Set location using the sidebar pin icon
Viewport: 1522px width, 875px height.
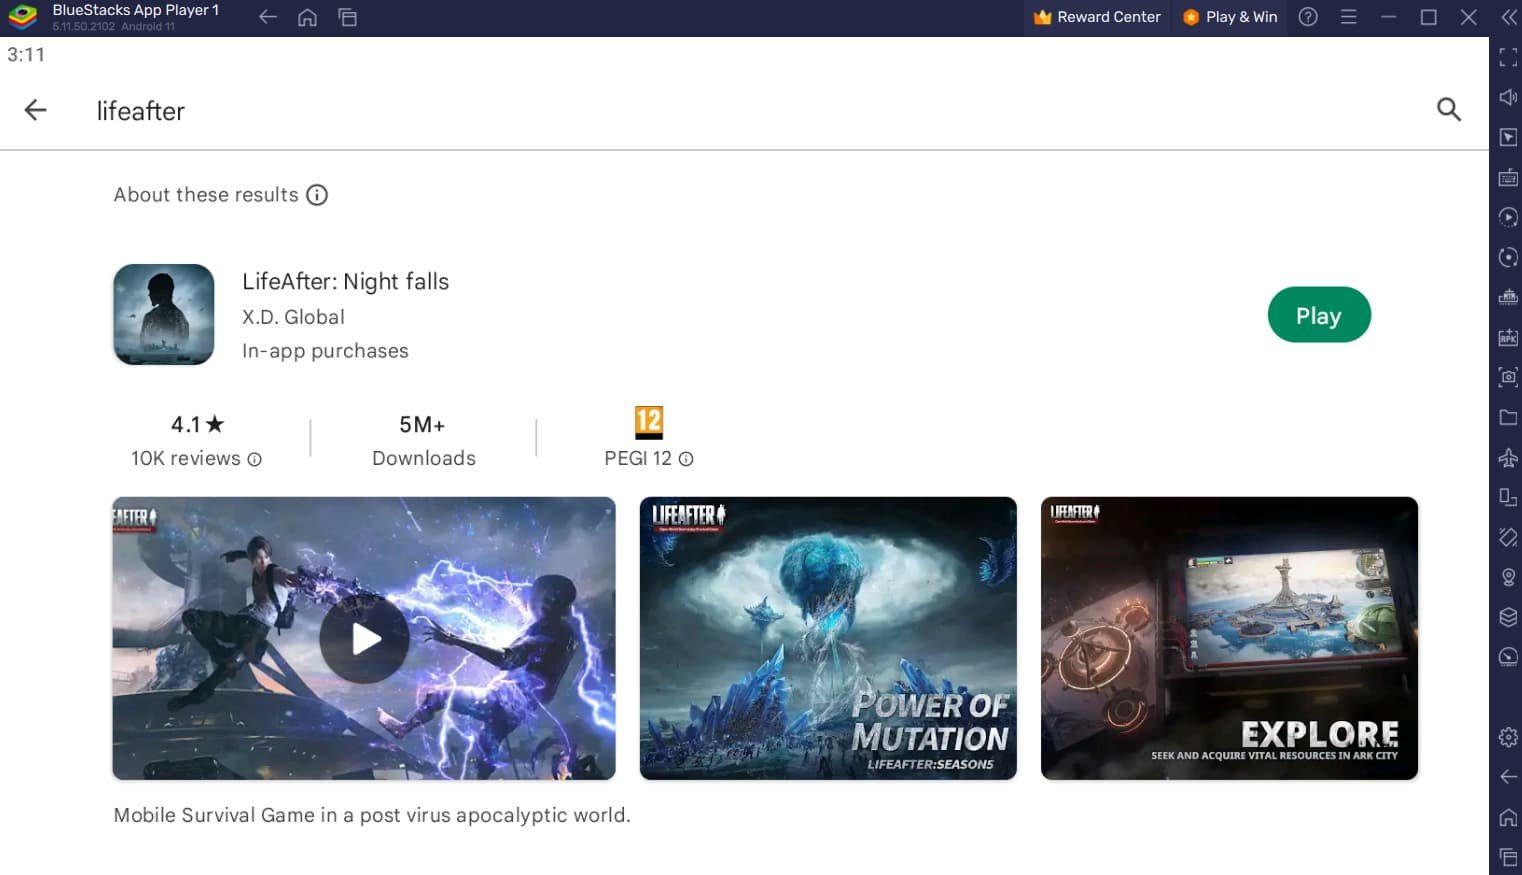click(1508, 577)
